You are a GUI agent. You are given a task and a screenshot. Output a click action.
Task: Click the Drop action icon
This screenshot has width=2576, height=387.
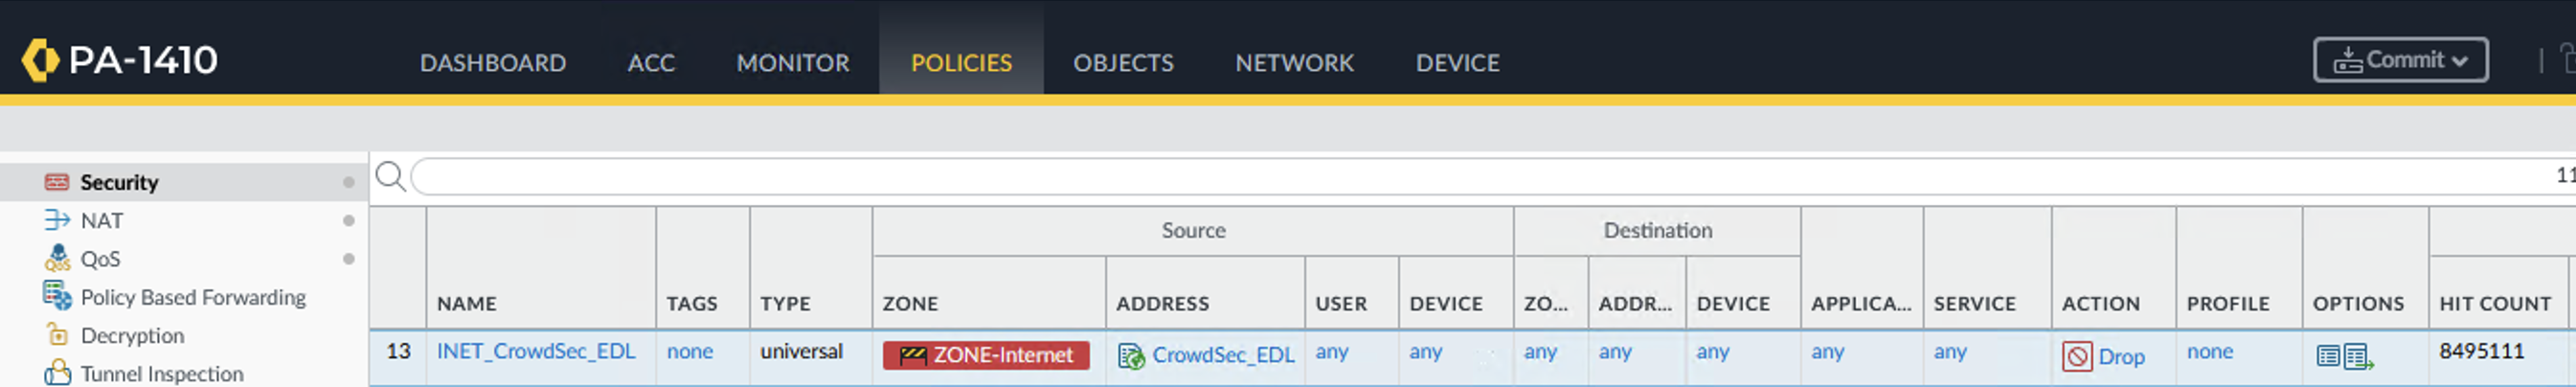pyautogui.click(x=2076, y=356)
